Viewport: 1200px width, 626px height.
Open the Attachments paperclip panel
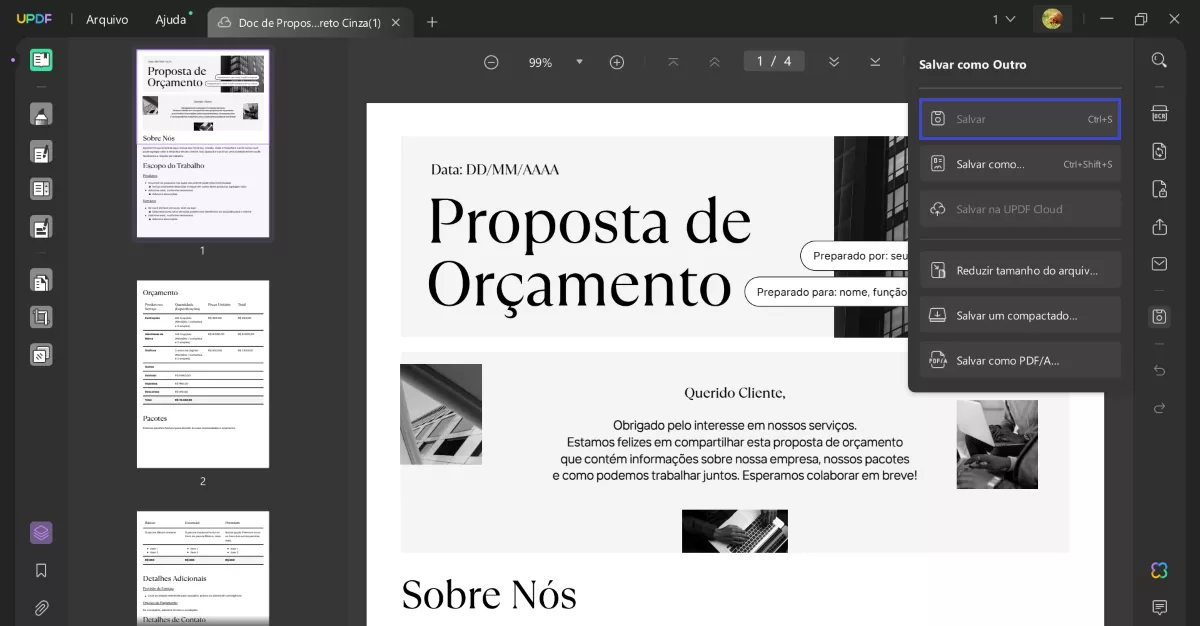tap(41, 607)
